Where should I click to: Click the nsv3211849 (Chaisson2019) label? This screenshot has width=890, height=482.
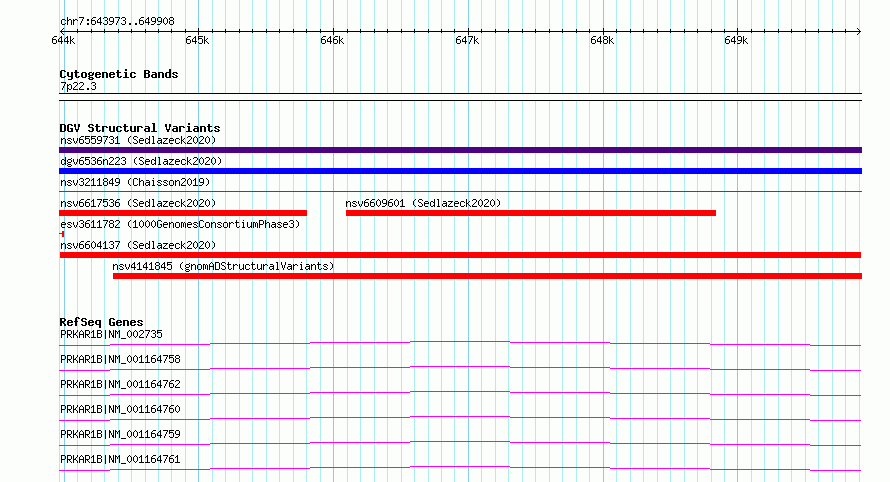click(x=135, y=182)
